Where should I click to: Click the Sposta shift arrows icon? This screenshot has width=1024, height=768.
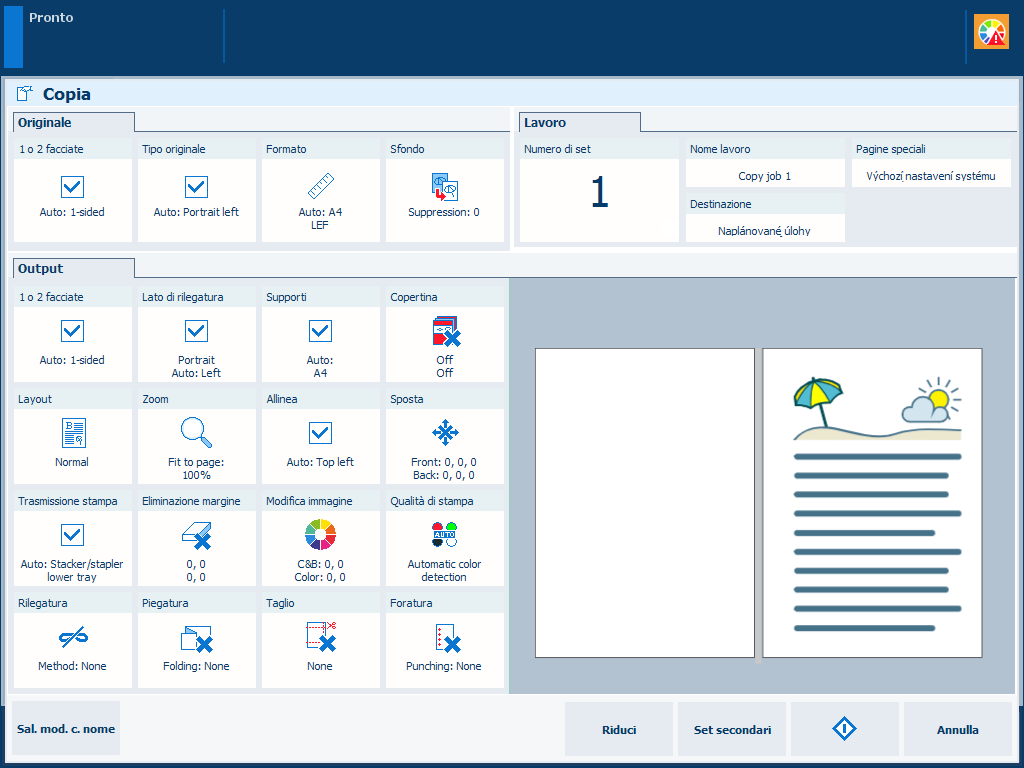[x=444, y=433]
